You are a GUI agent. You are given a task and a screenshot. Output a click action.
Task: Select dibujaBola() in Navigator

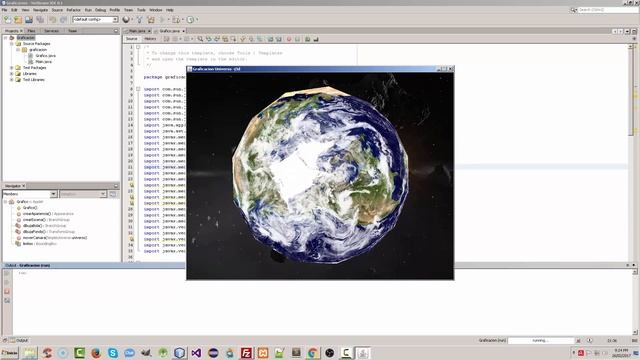click(x=32, y=226)
